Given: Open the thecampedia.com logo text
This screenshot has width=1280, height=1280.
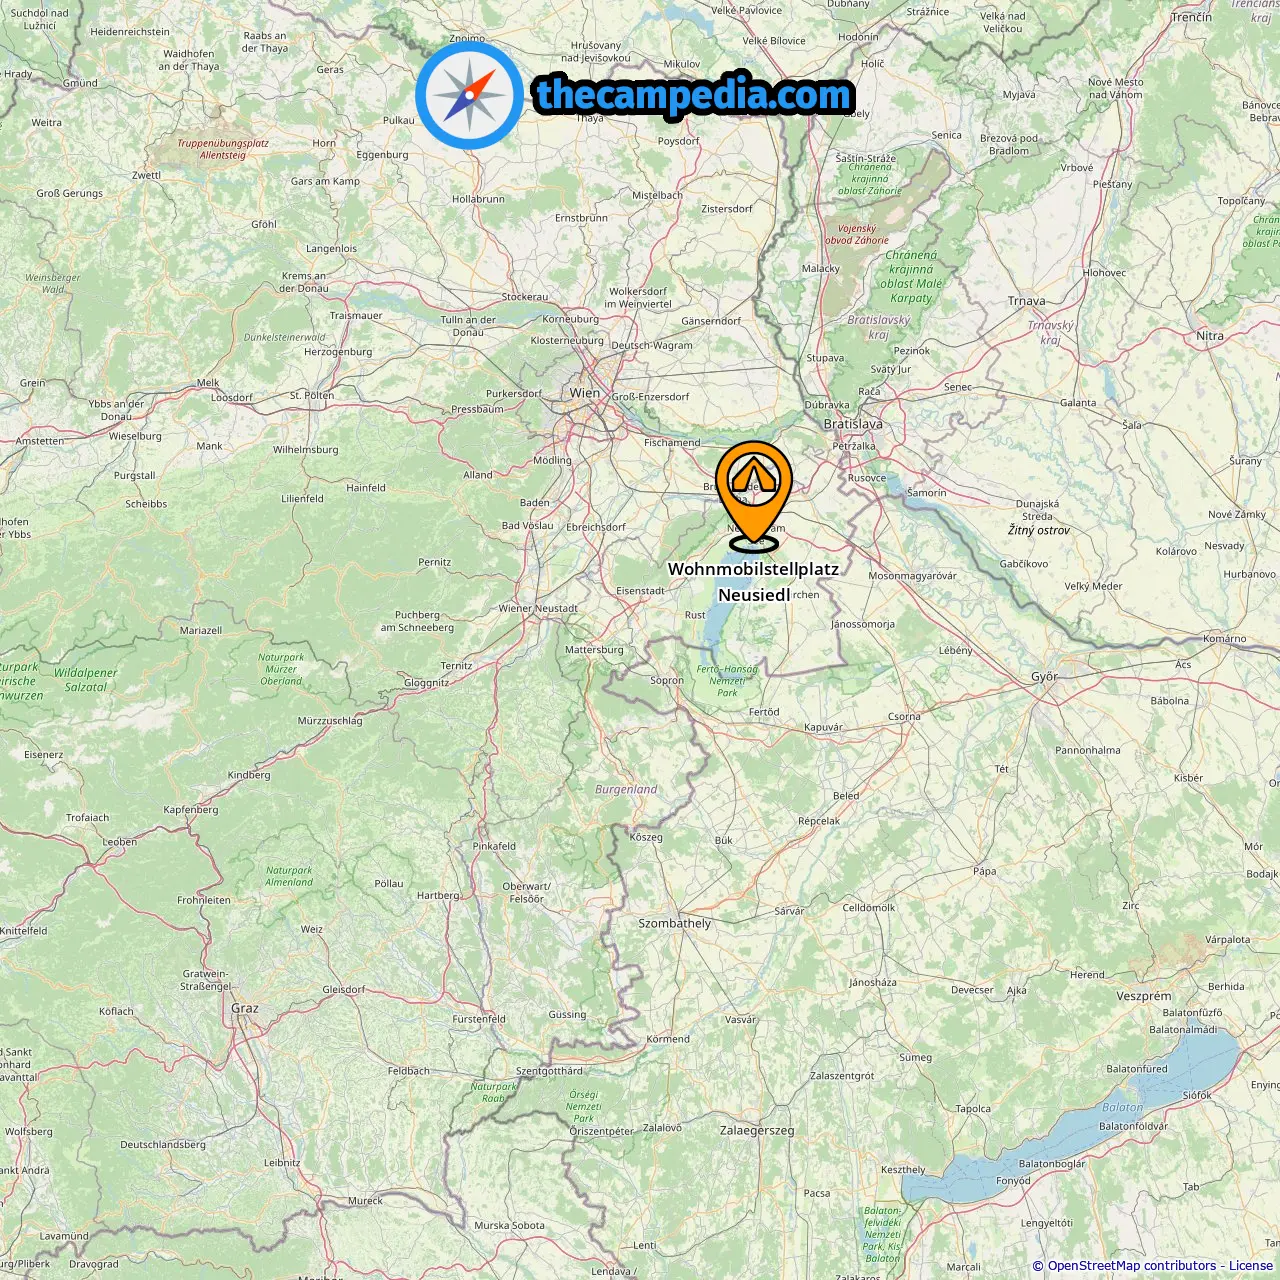Looking at the screenshot, I should (x=694, y=95).
